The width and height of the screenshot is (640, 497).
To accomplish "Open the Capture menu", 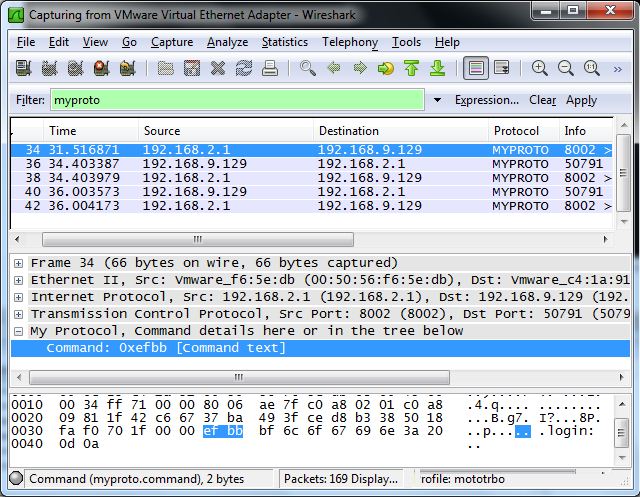I will click(172, 42).
